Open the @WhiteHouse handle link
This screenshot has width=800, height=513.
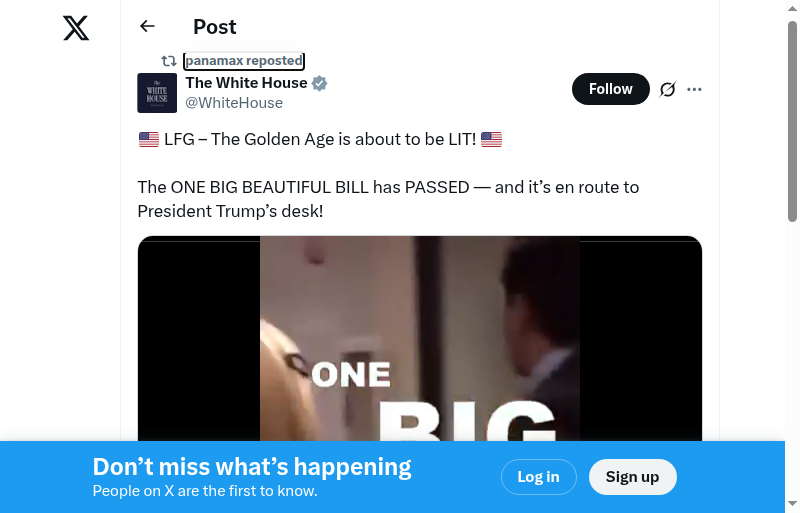[x=234, y=103]
